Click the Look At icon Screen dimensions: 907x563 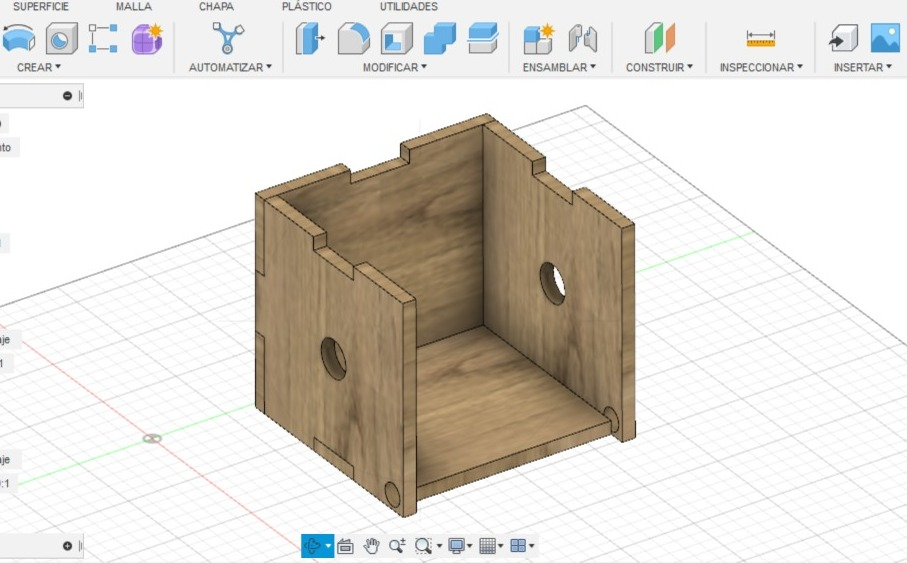[345, 546]
